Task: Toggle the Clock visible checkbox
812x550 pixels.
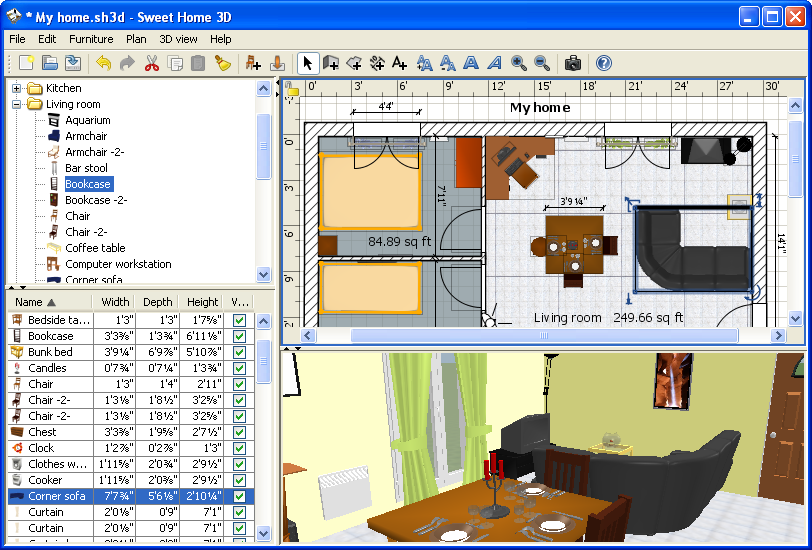Action: tap(239, 448)
